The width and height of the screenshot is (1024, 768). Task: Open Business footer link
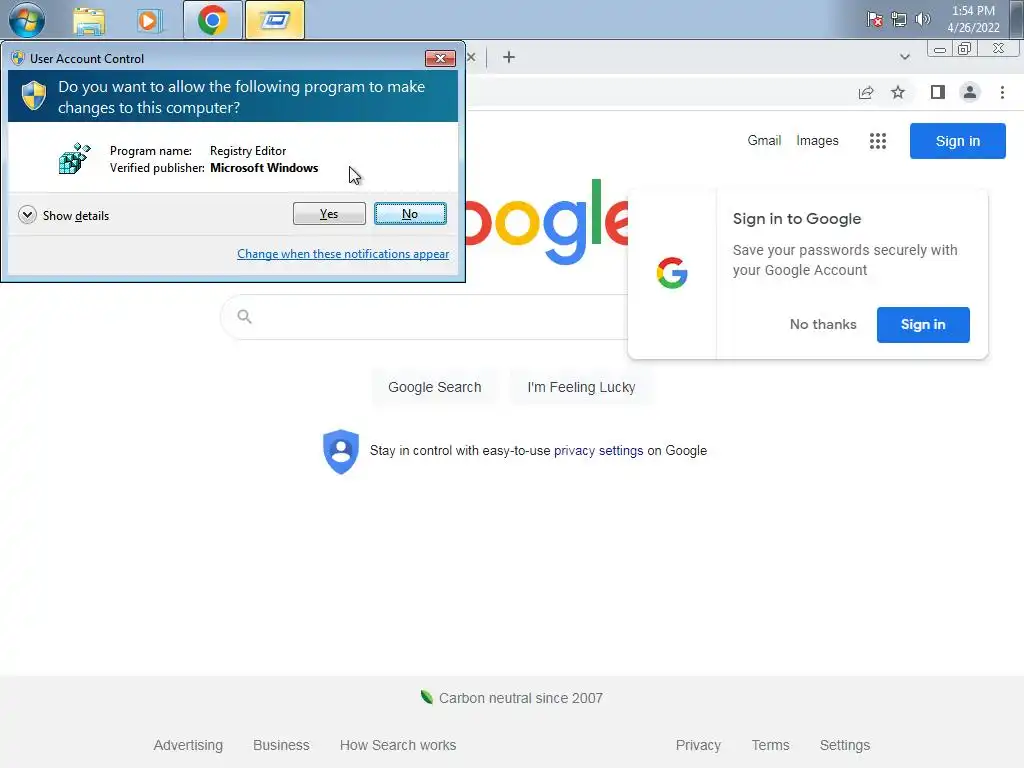[x=281, y=745]
